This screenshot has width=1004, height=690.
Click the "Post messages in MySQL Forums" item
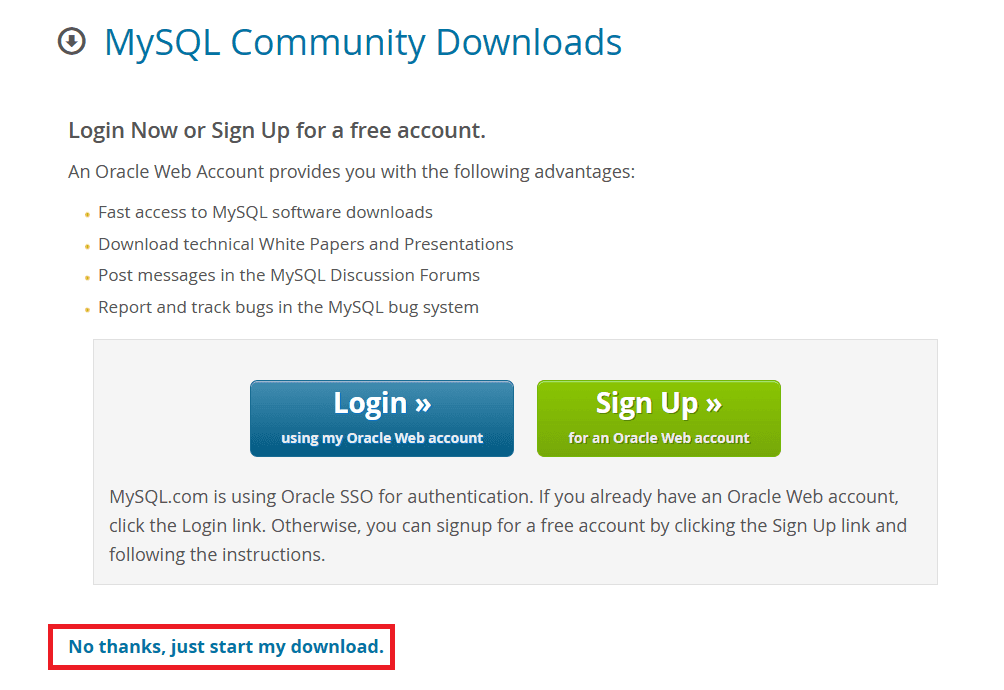pos(288,275)
